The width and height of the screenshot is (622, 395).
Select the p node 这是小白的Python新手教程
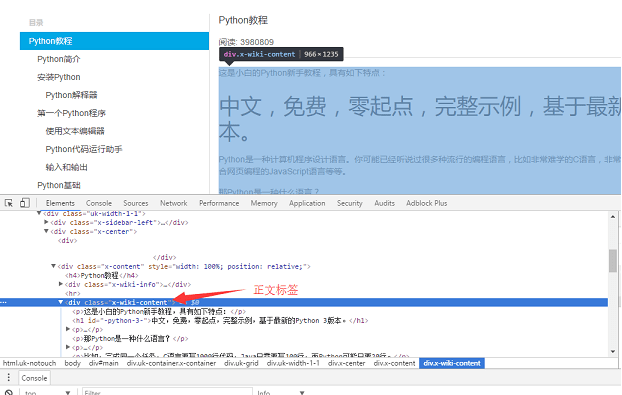tap(159, 311)
